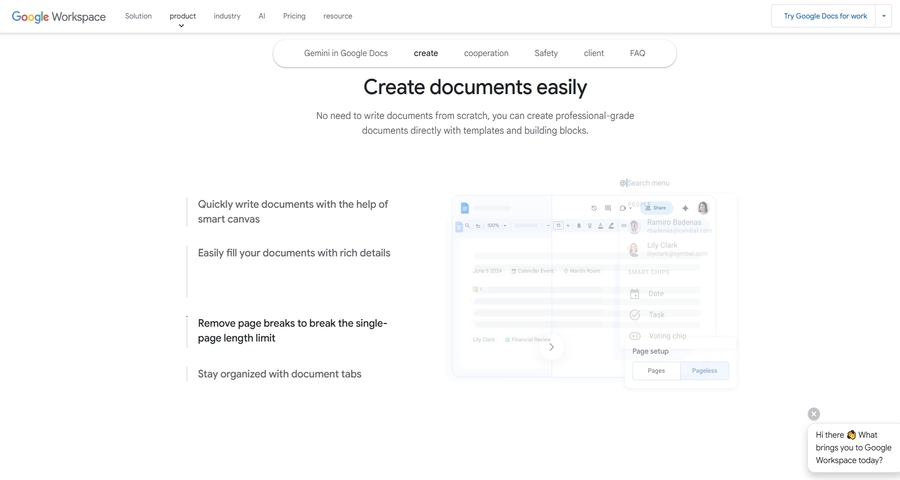Click the insert link toolbar icon
900x480 pixels.
tap(623, 226)
